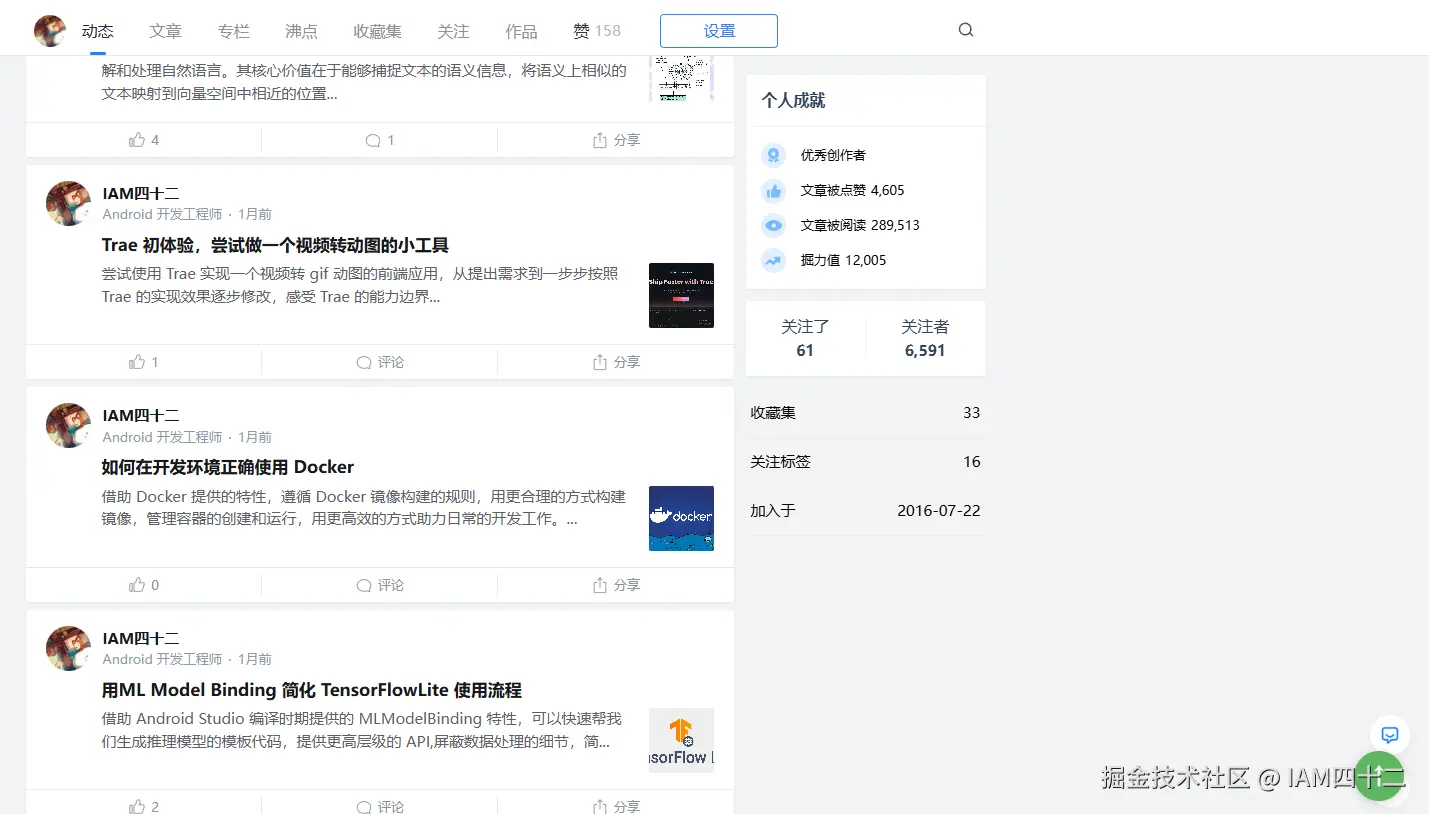Screen dimensions: 1429x814
Task: Open the 关注标签 16 sidebar row
Action: 866,462
